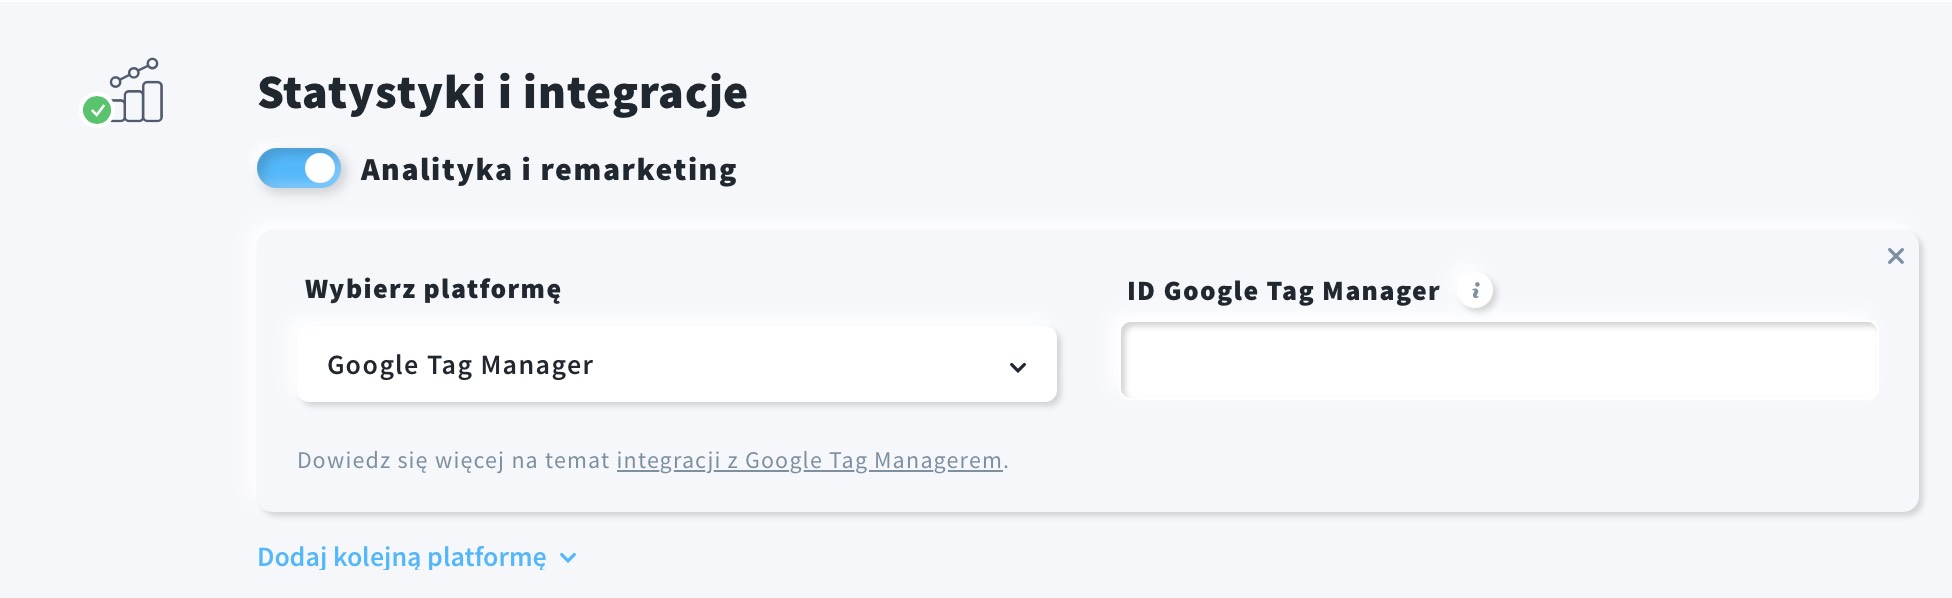
Task: Click the Wybierz platformę label
Action: pos(433,289)
